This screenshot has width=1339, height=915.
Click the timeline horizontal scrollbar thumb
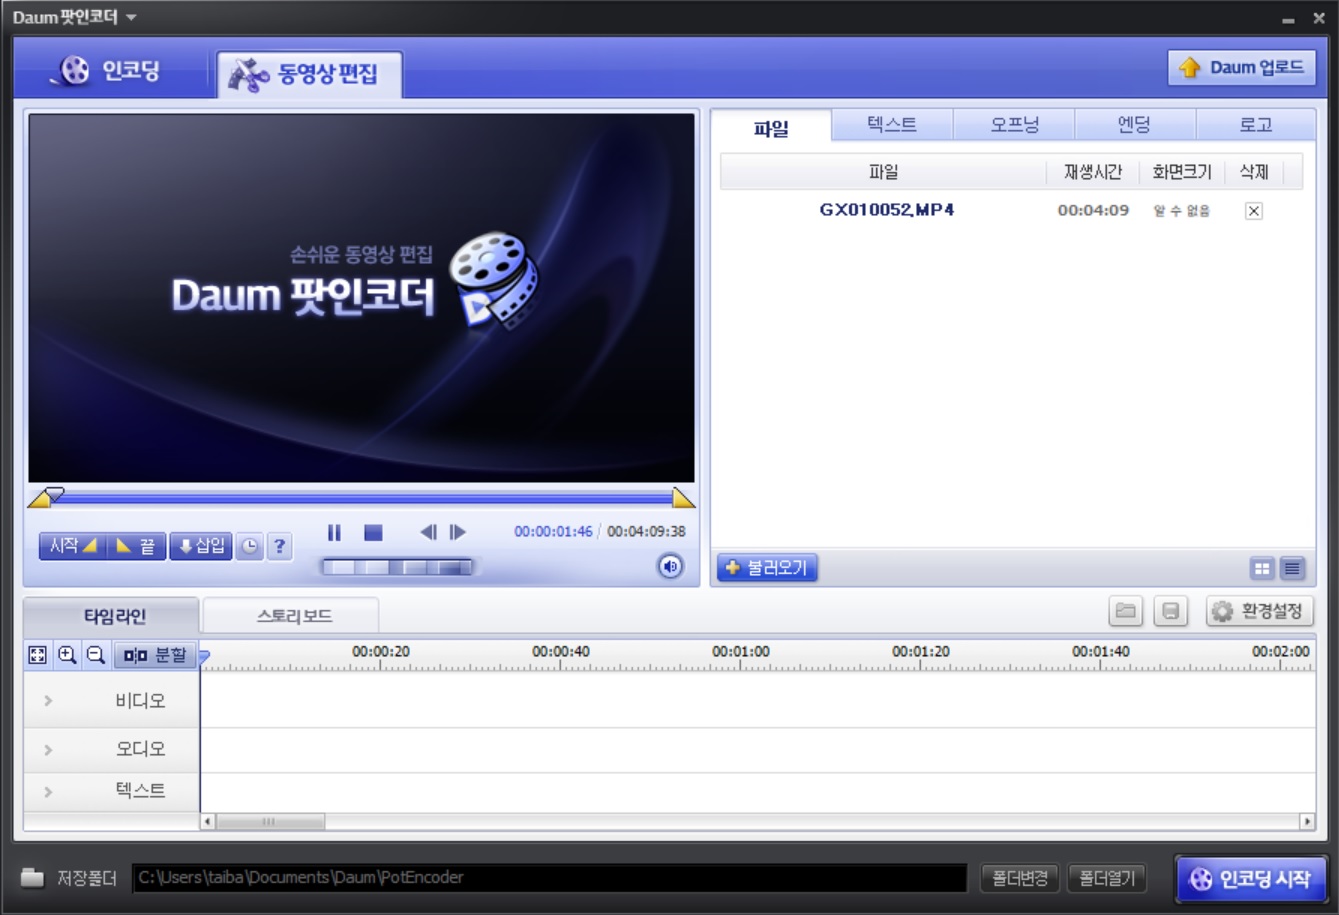click(270, 822)
